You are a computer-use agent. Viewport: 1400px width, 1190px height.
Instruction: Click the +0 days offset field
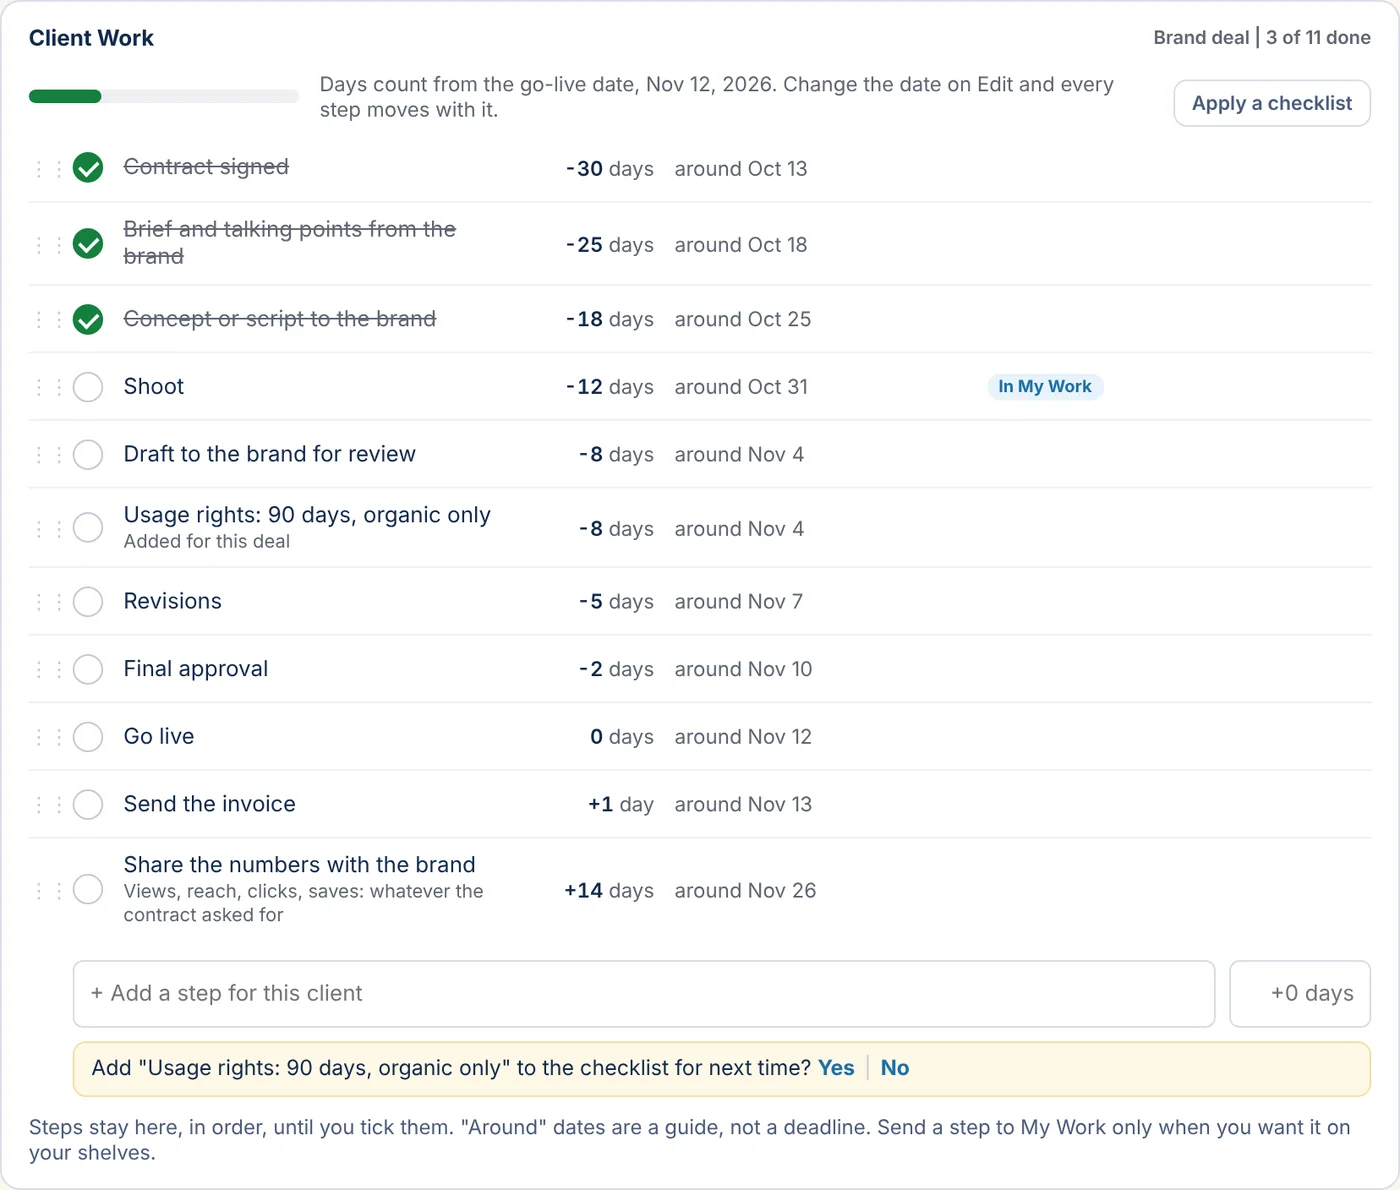click(1300, 994)
